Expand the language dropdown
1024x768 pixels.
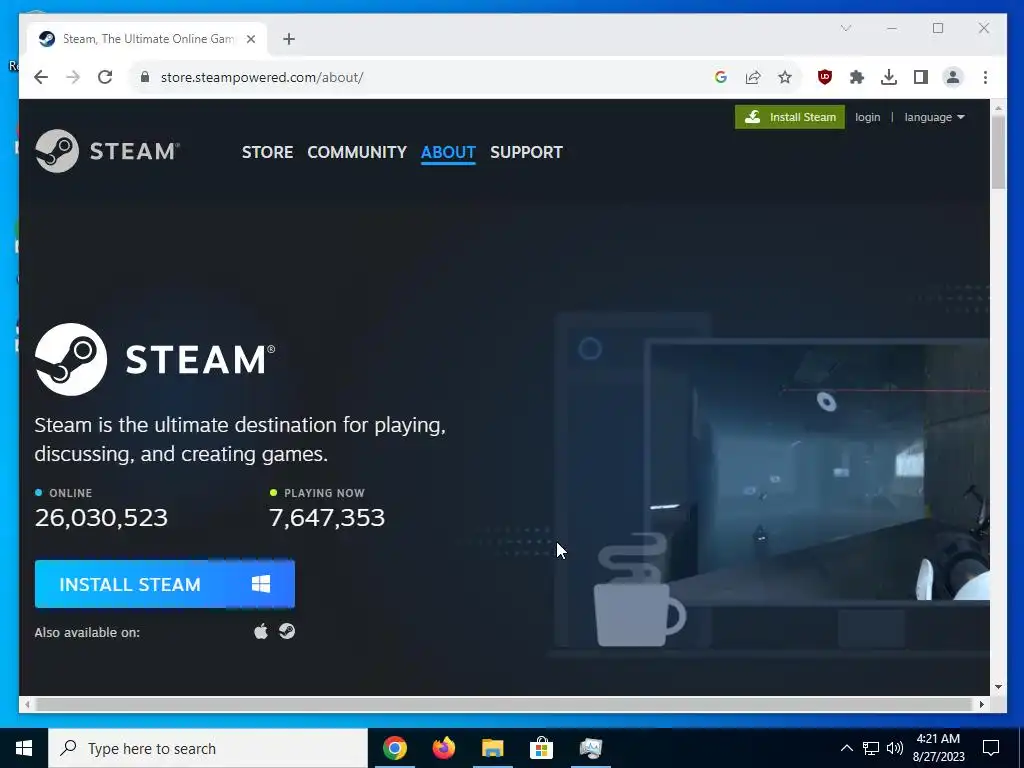click(935, 117)
